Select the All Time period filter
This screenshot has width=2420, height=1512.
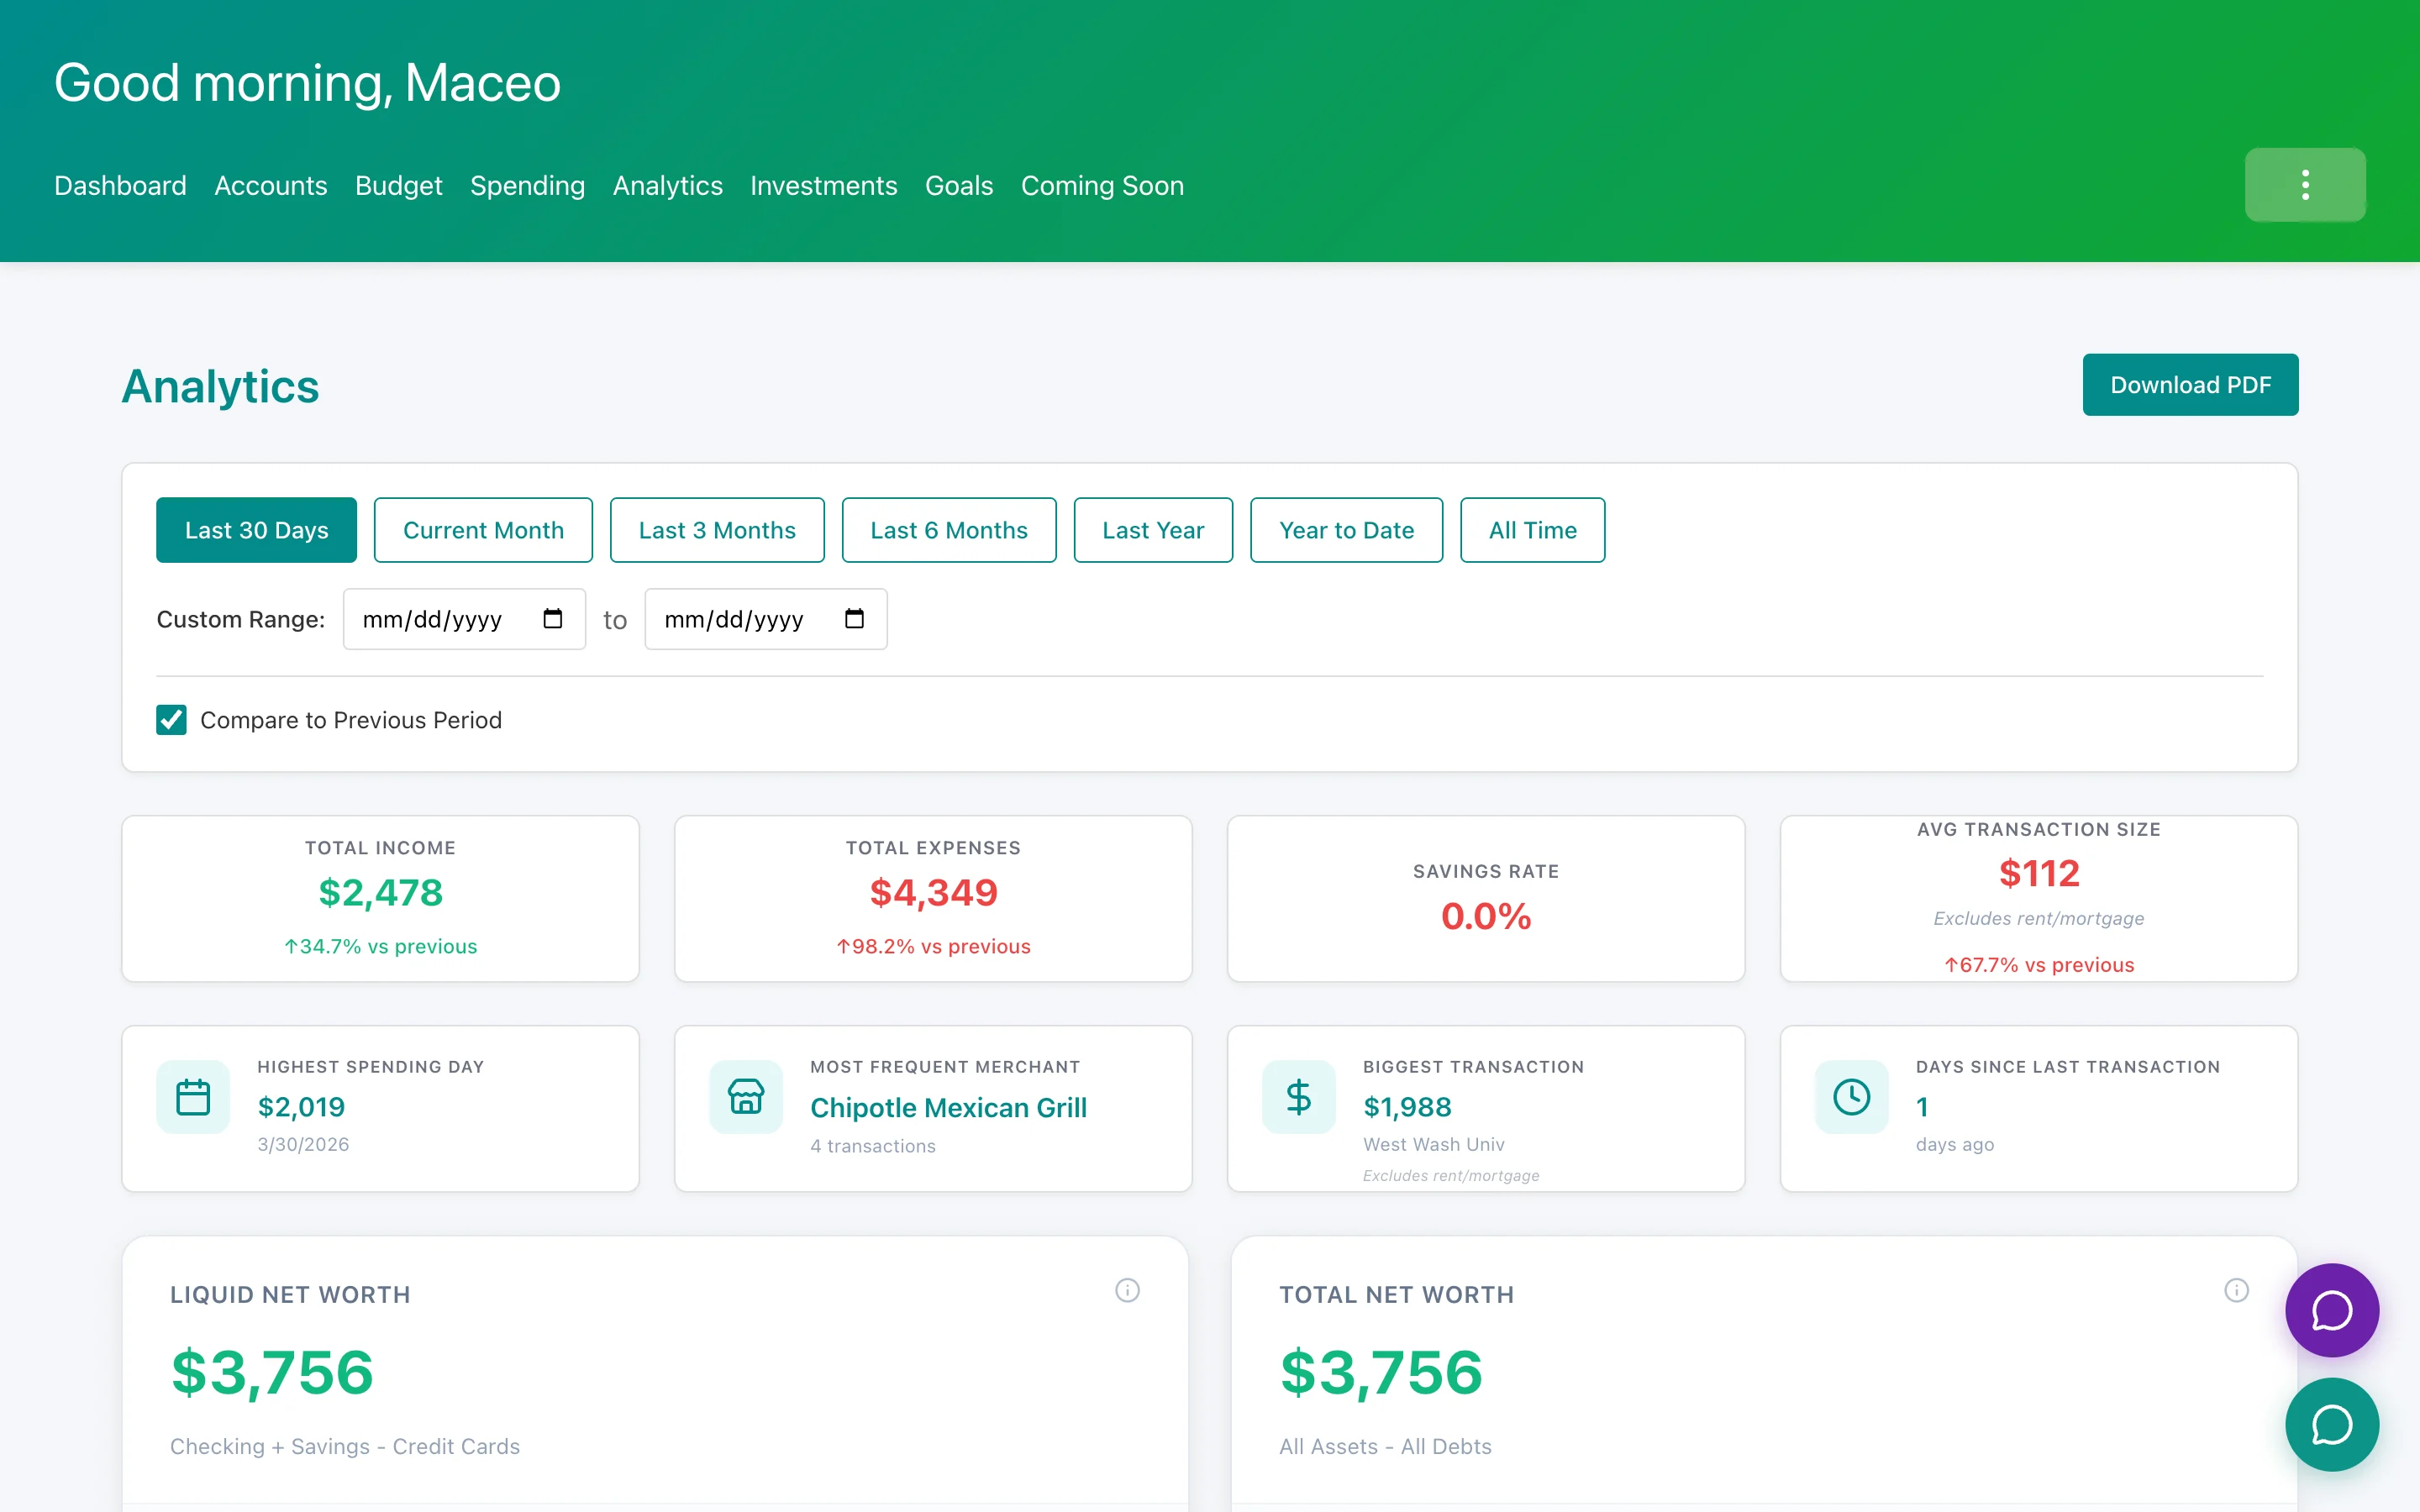[x=1532, y=530]
